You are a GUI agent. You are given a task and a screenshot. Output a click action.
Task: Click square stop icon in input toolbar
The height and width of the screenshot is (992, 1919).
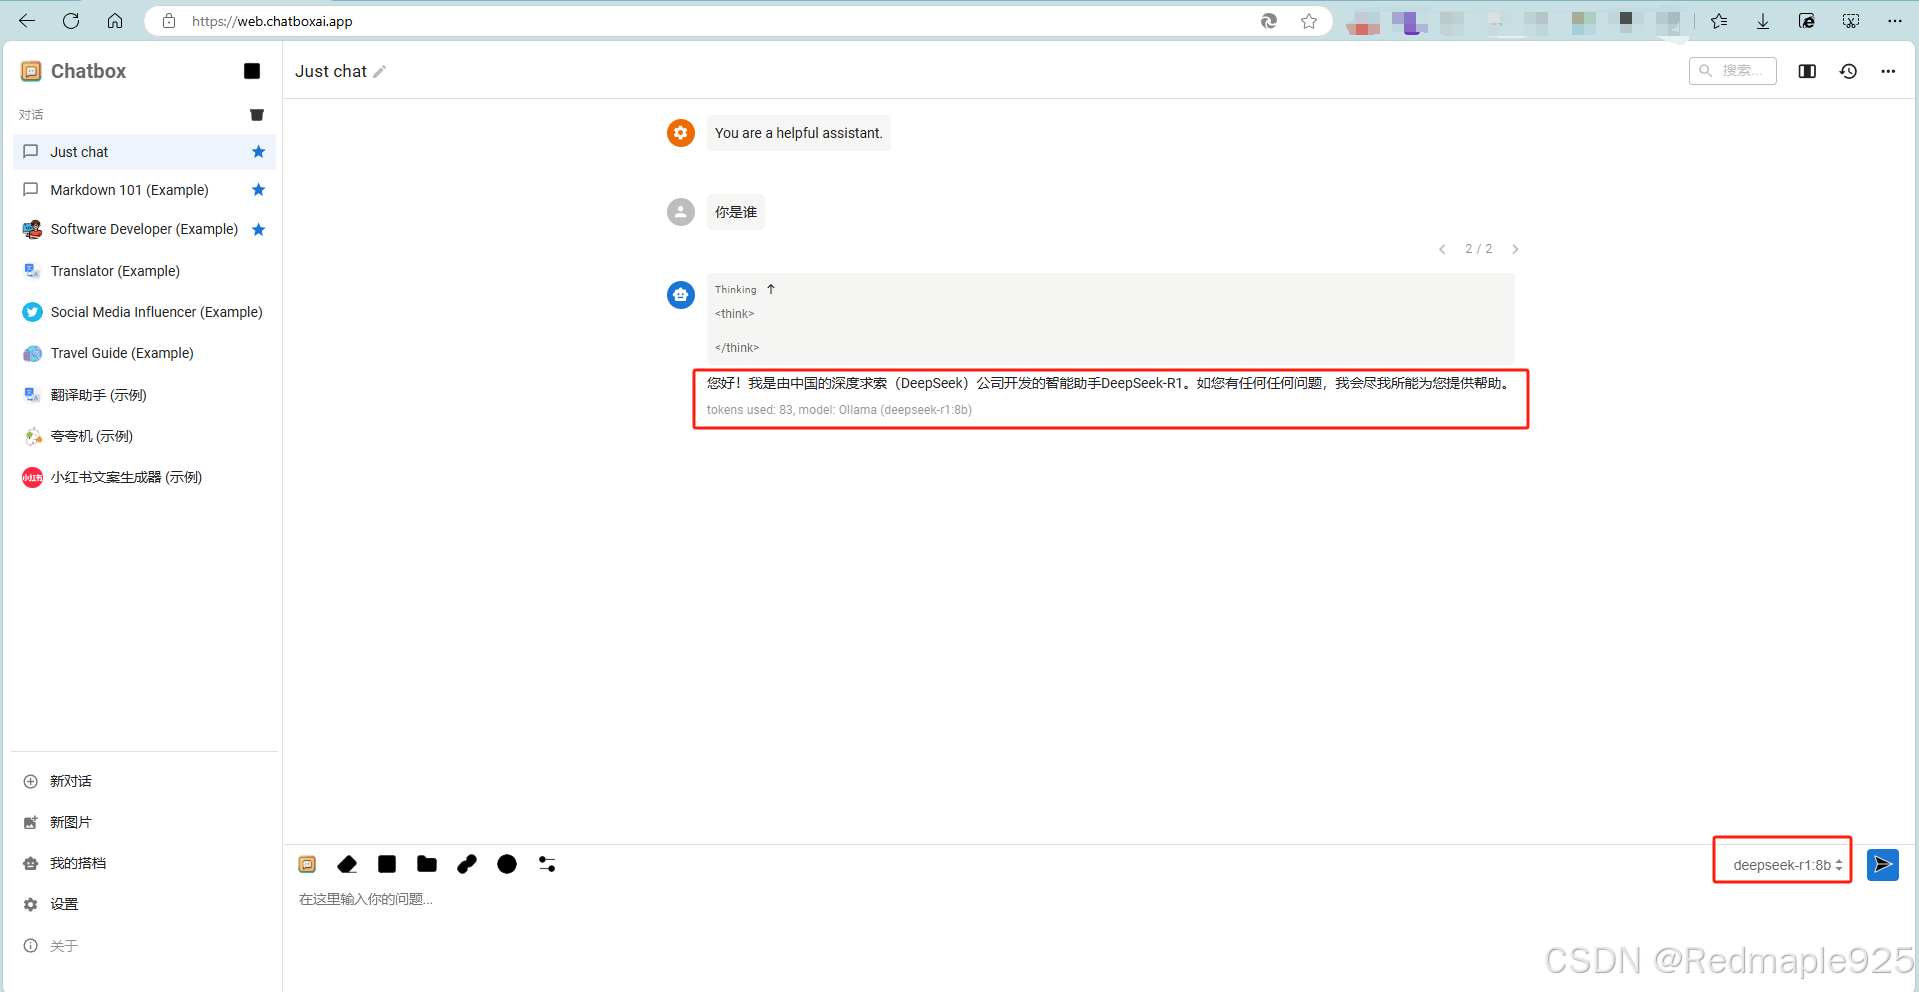point(387,864)
